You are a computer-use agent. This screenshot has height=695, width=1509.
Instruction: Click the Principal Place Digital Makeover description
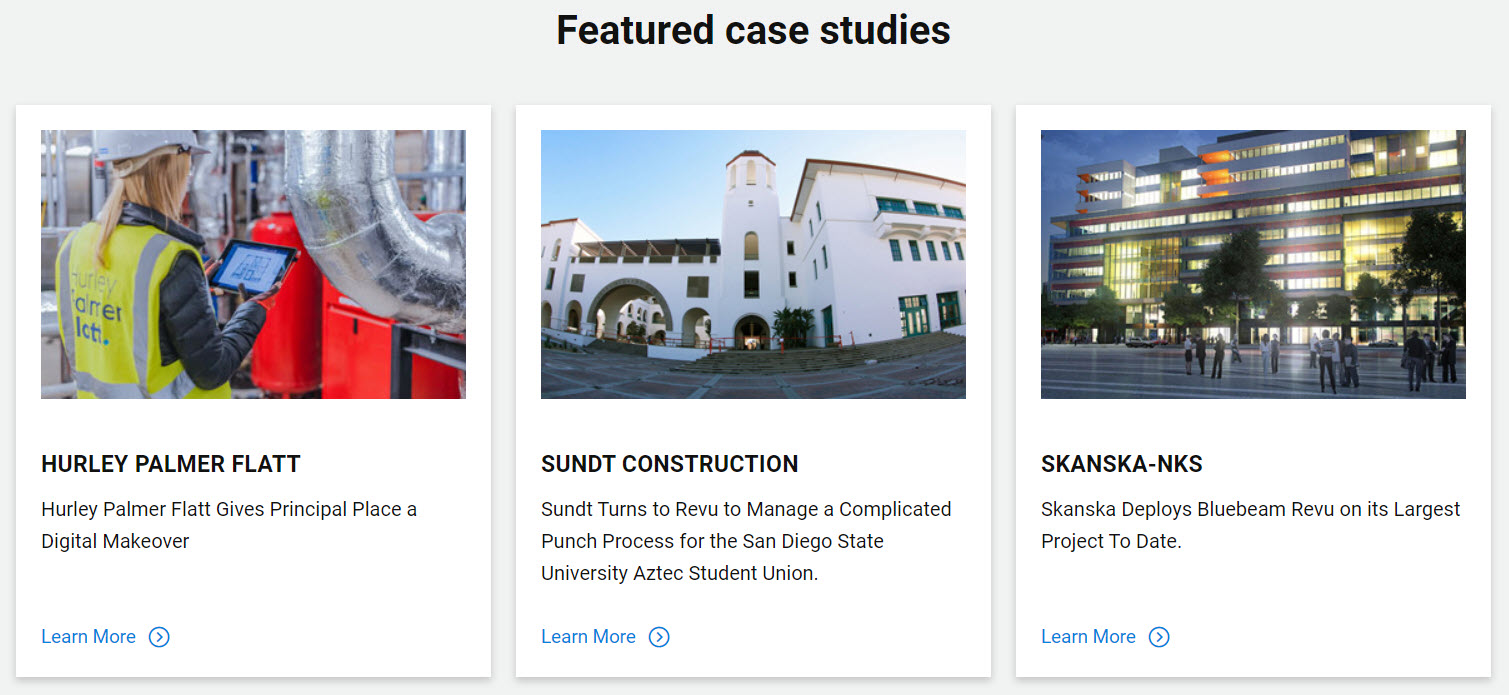(229, 525)
